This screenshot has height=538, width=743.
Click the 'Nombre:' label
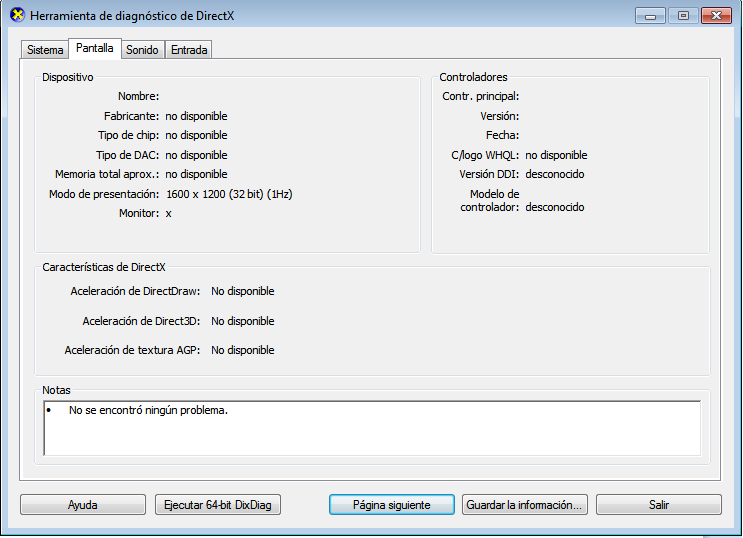pos(138,96)
